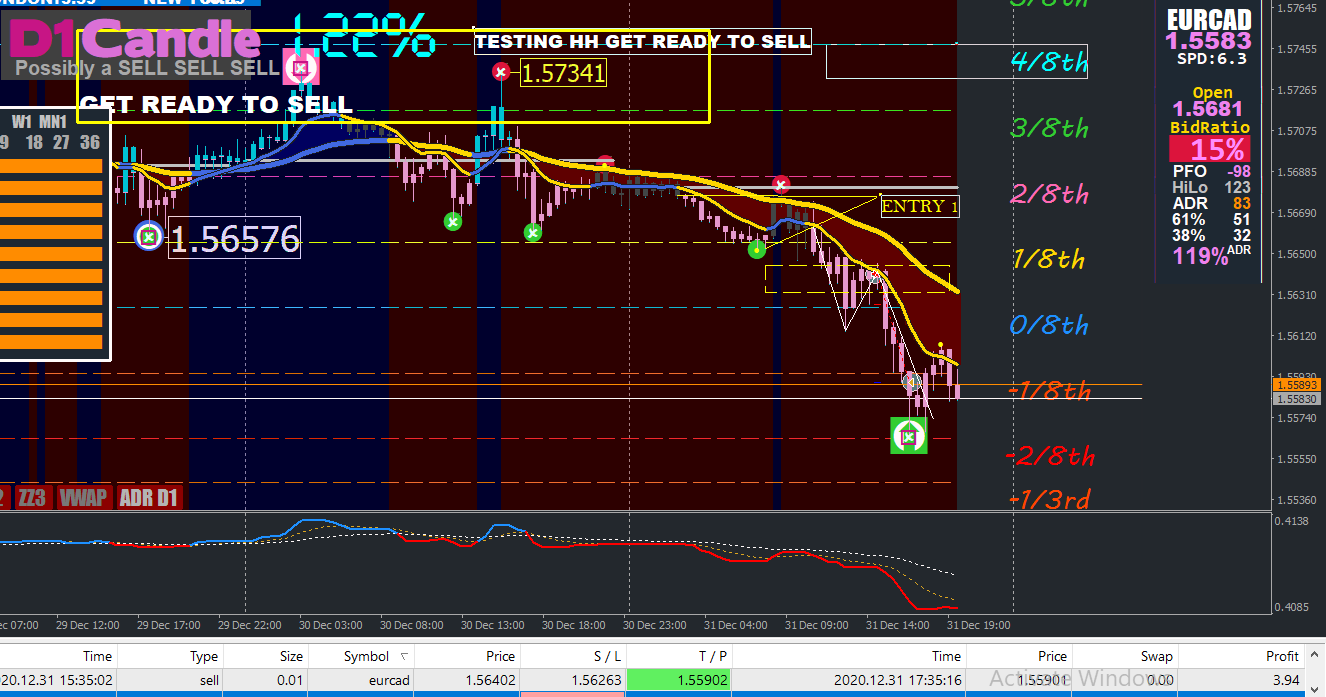Toggle the ZZ3 indicator button
Viewport: 1326px width, 697px height.
(x=32, y=497)
